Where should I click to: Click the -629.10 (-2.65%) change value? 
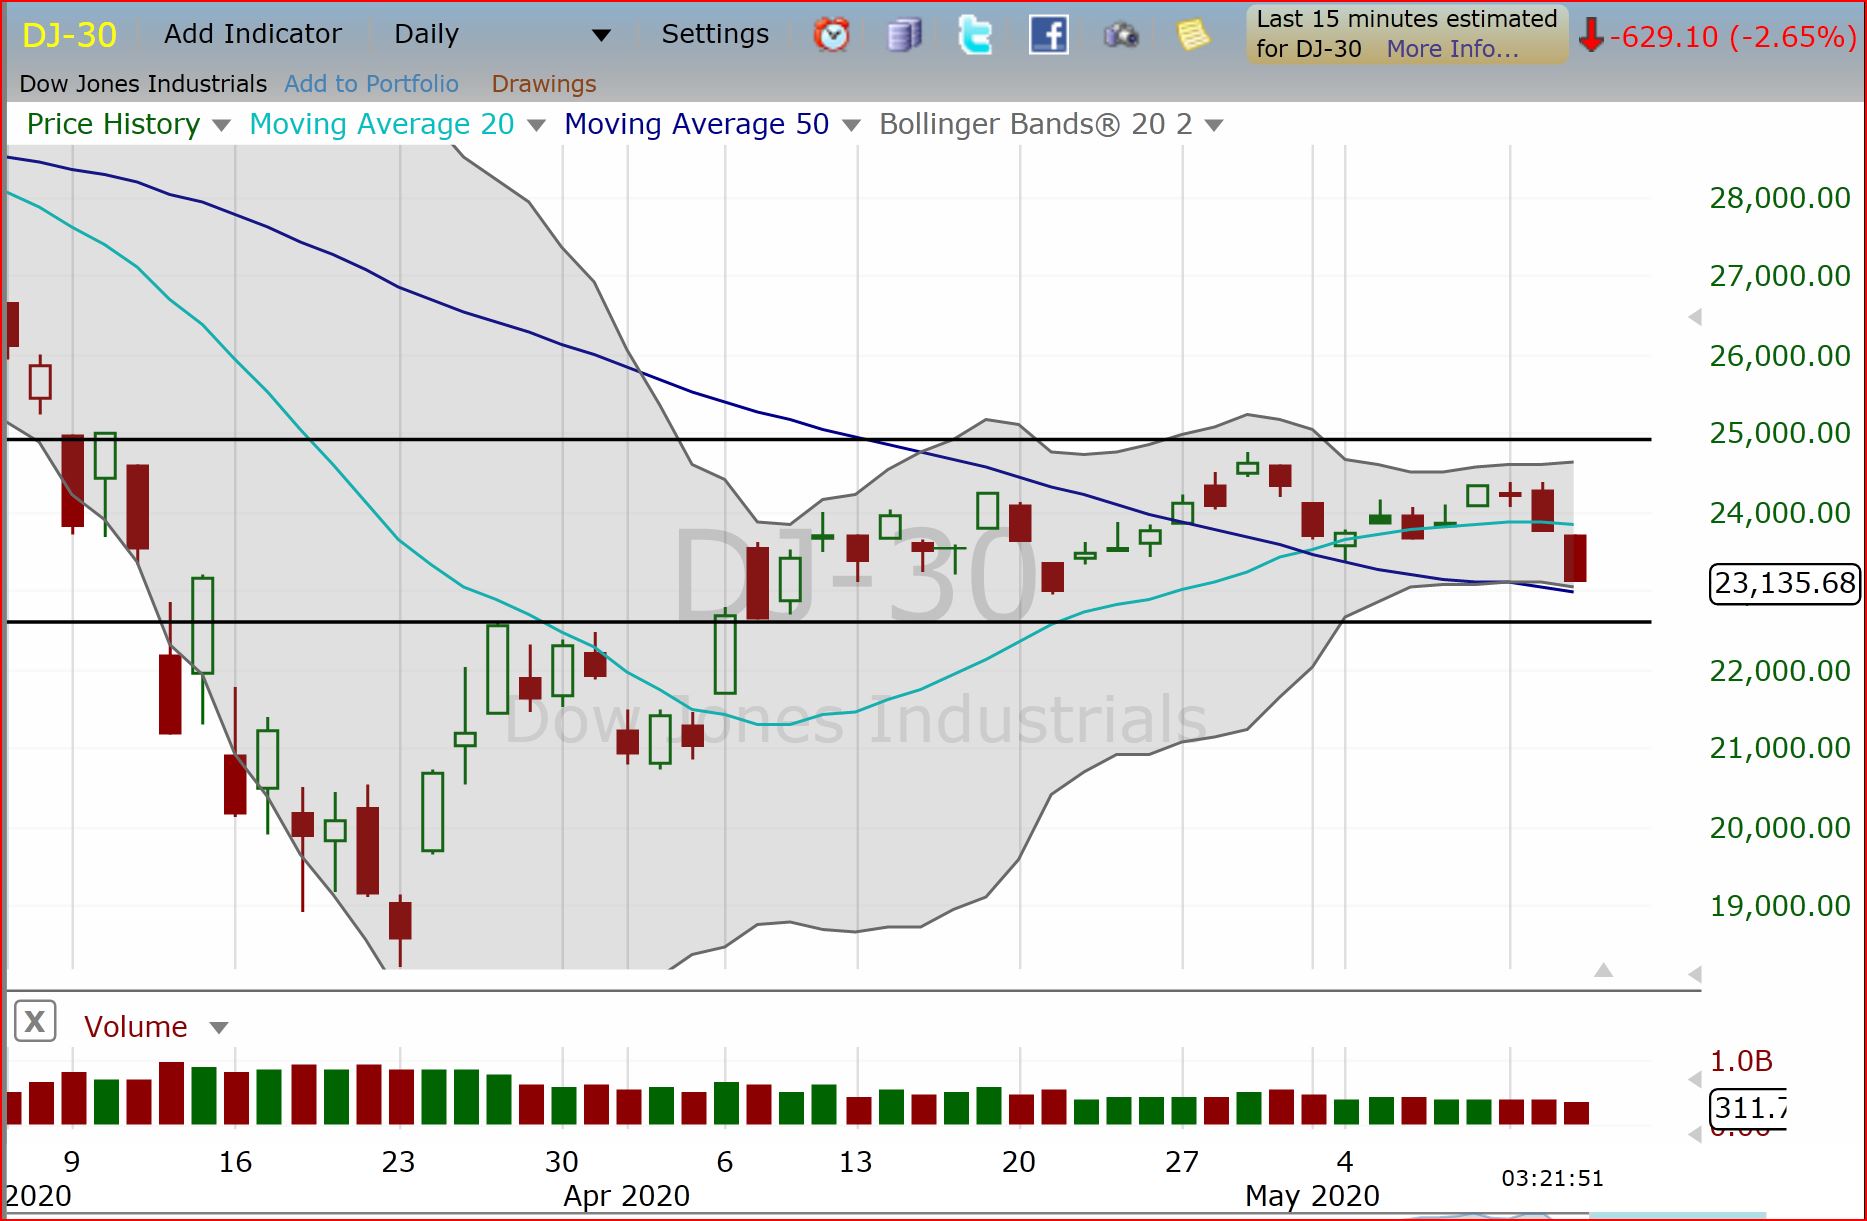1733,37
